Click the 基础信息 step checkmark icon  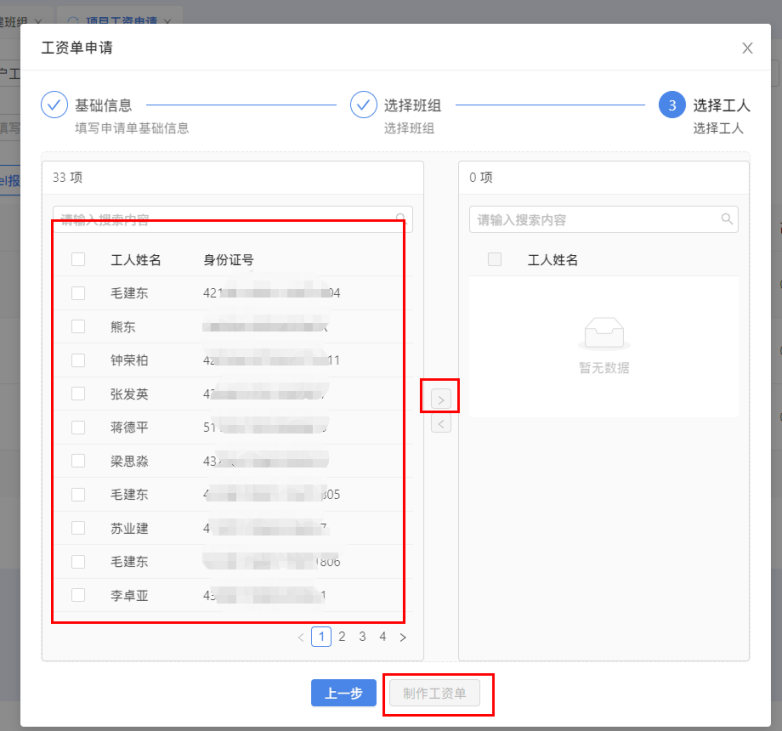click(54, 105)
